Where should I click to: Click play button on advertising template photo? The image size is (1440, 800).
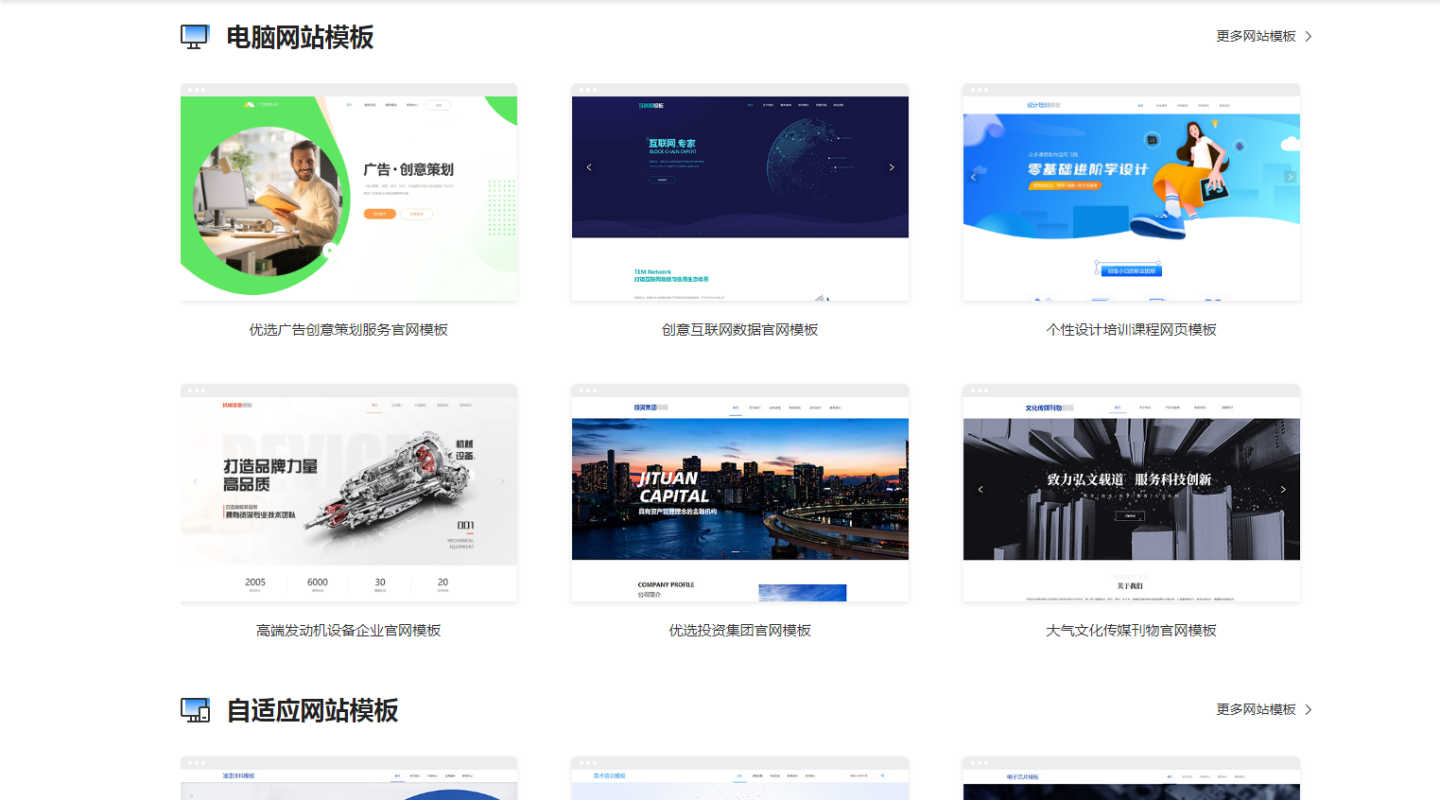click(x=329, y=250)
